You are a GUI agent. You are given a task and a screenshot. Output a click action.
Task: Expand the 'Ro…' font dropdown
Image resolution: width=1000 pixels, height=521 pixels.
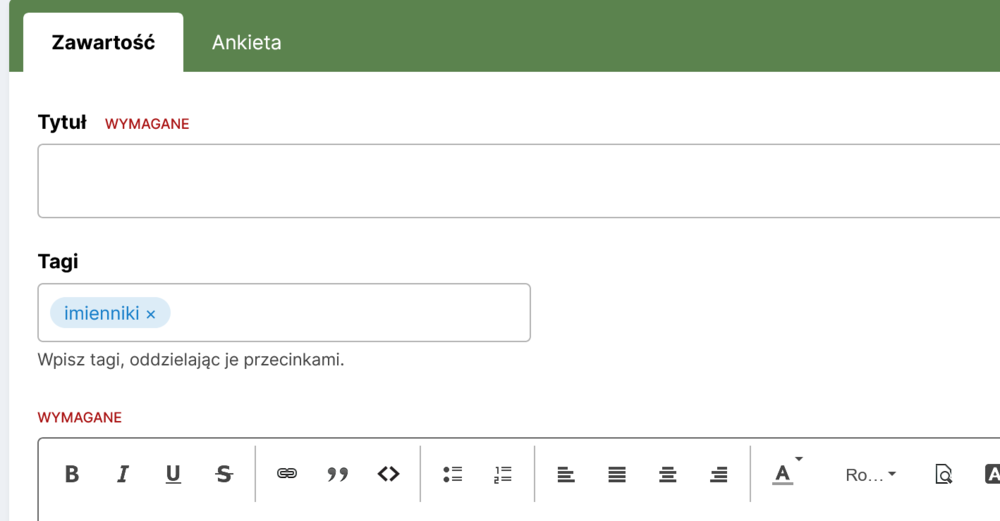pos(870,475)
